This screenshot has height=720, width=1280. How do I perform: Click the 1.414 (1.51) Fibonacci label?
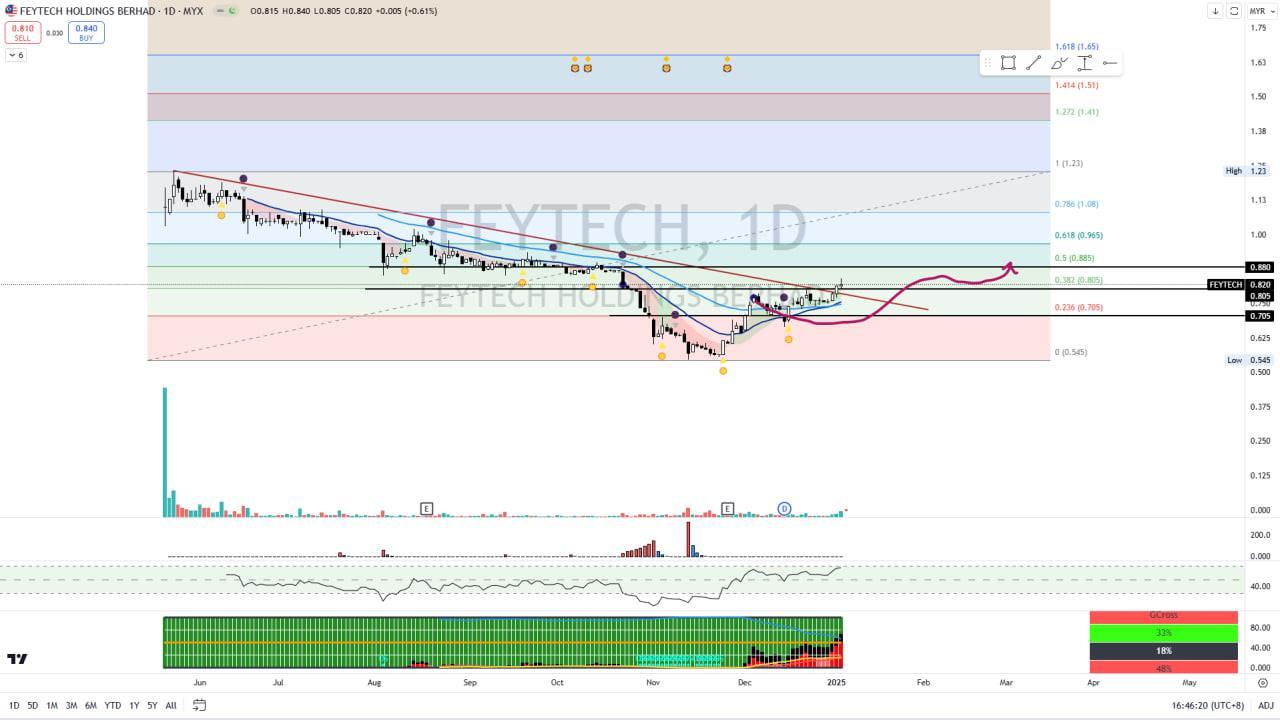tap(1076, 85)
